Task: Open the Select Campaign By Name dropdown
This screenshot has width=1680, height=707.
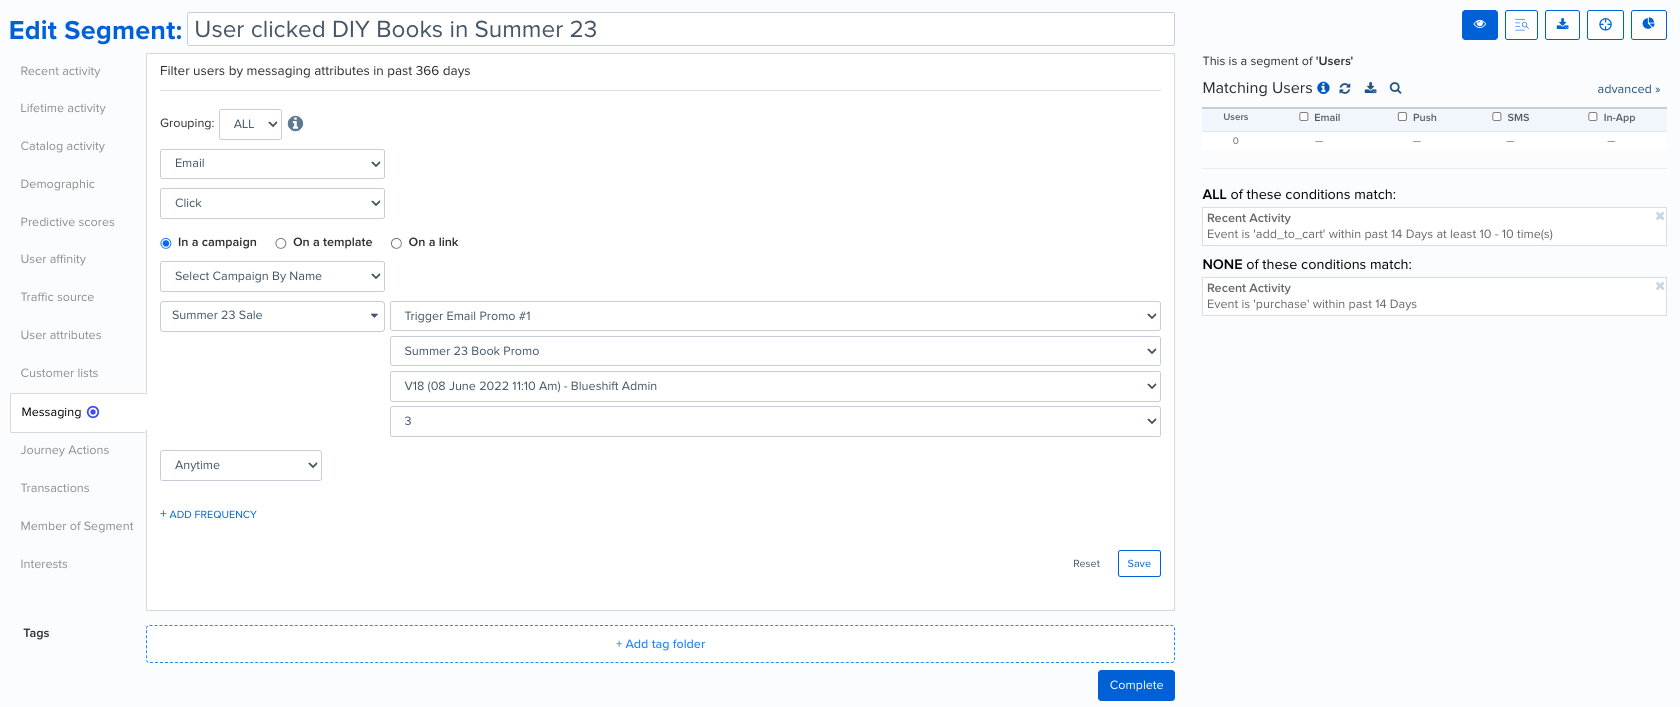Action: coord(272,276)
